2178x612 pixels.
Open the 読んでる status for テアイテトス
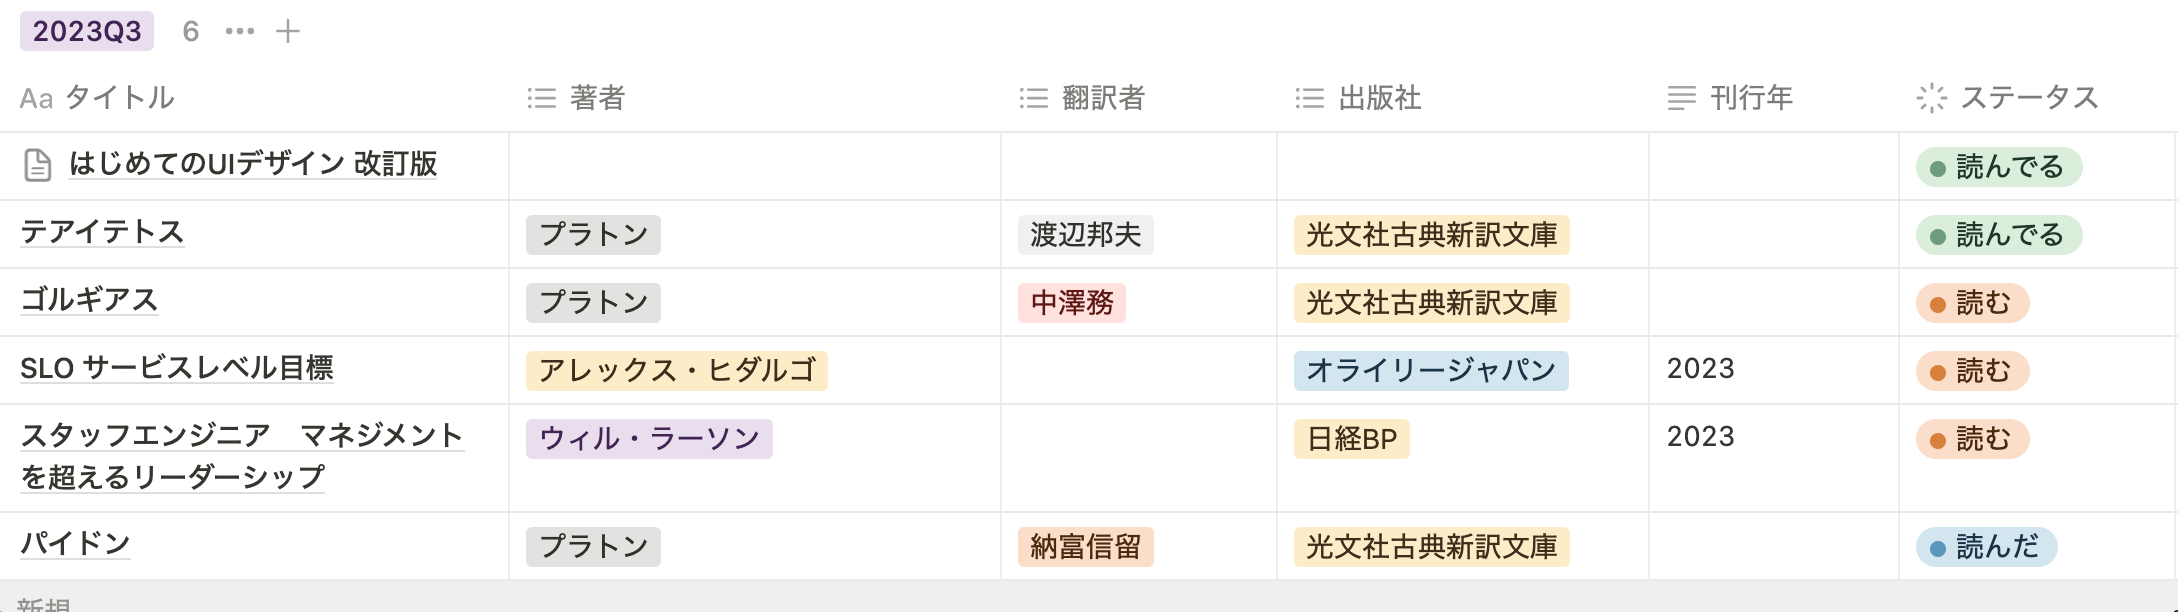1998,235
